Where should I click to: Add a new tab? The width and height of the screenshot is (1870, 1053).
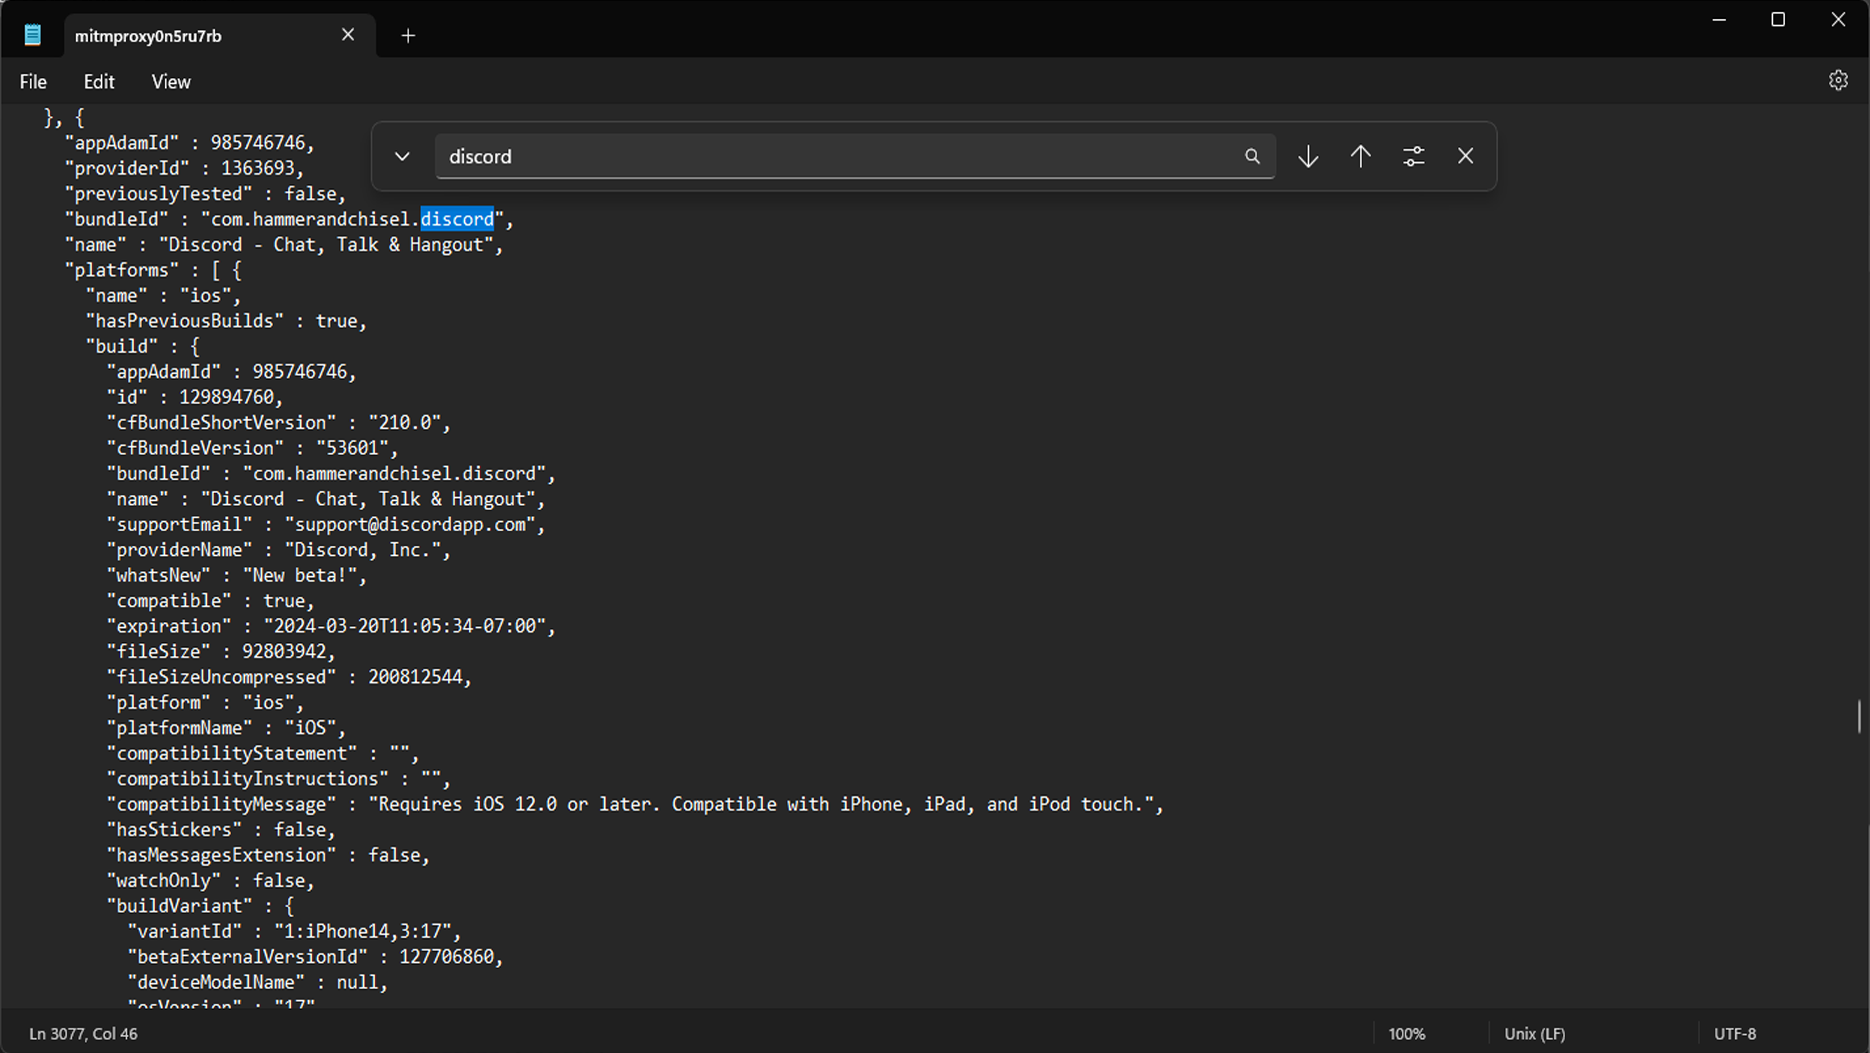[408, 36]
